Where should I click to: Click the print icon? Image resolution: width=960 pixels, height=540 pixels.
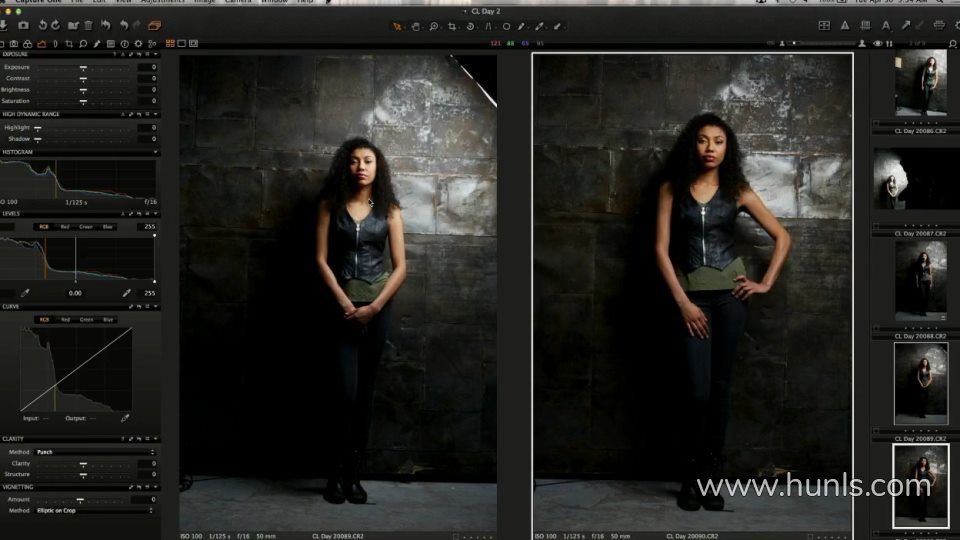pyautogui.click(x=939, y=26)
